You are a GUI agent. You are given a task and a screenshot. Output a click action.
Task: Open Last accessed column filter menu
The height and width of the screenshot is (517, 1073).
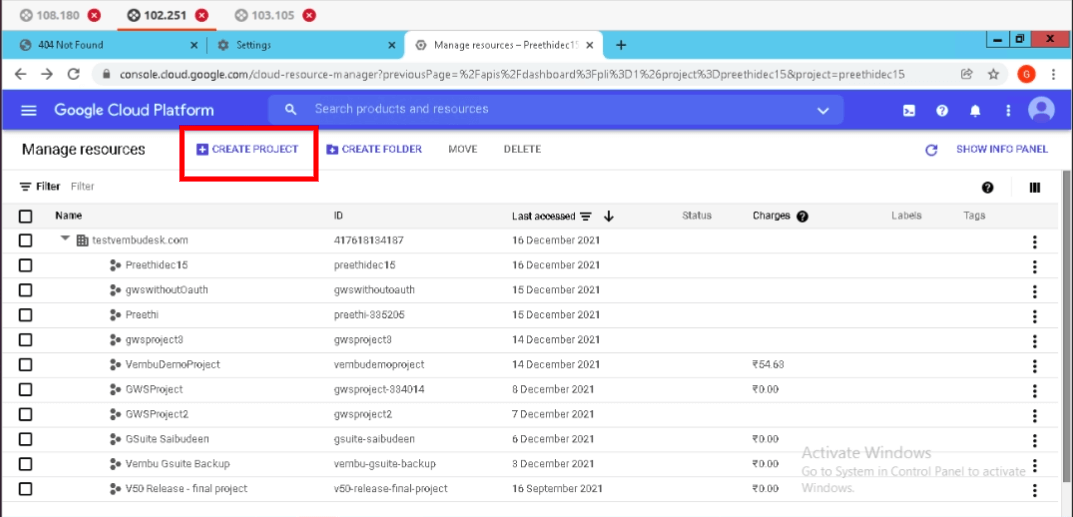(586, 216)
